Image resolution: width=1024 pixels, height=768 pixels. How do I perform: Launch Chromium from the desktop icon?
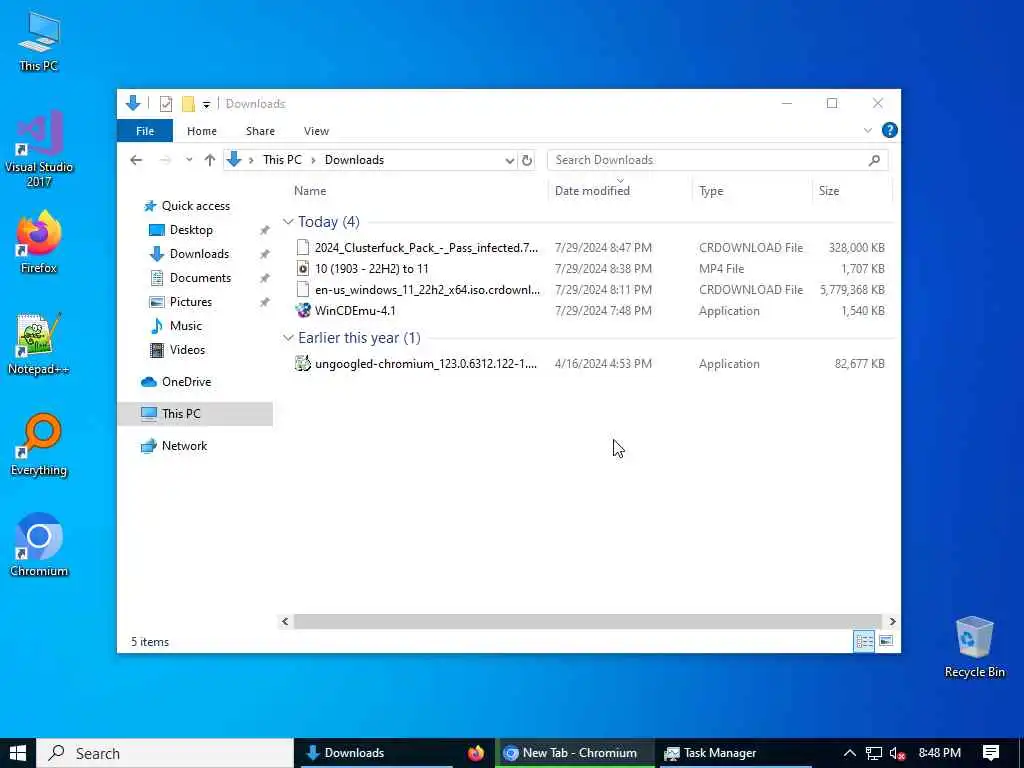[39, 545]
